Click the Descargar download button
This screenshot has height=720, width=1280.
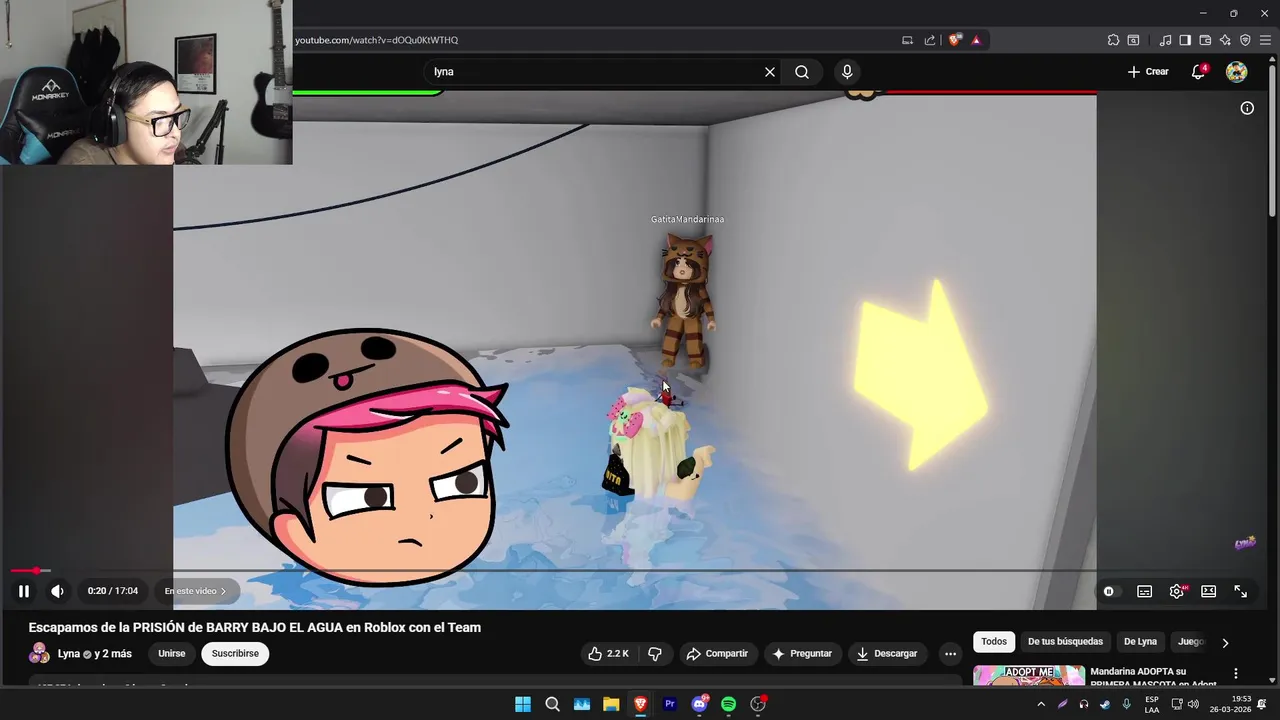(x=886, y=653)
